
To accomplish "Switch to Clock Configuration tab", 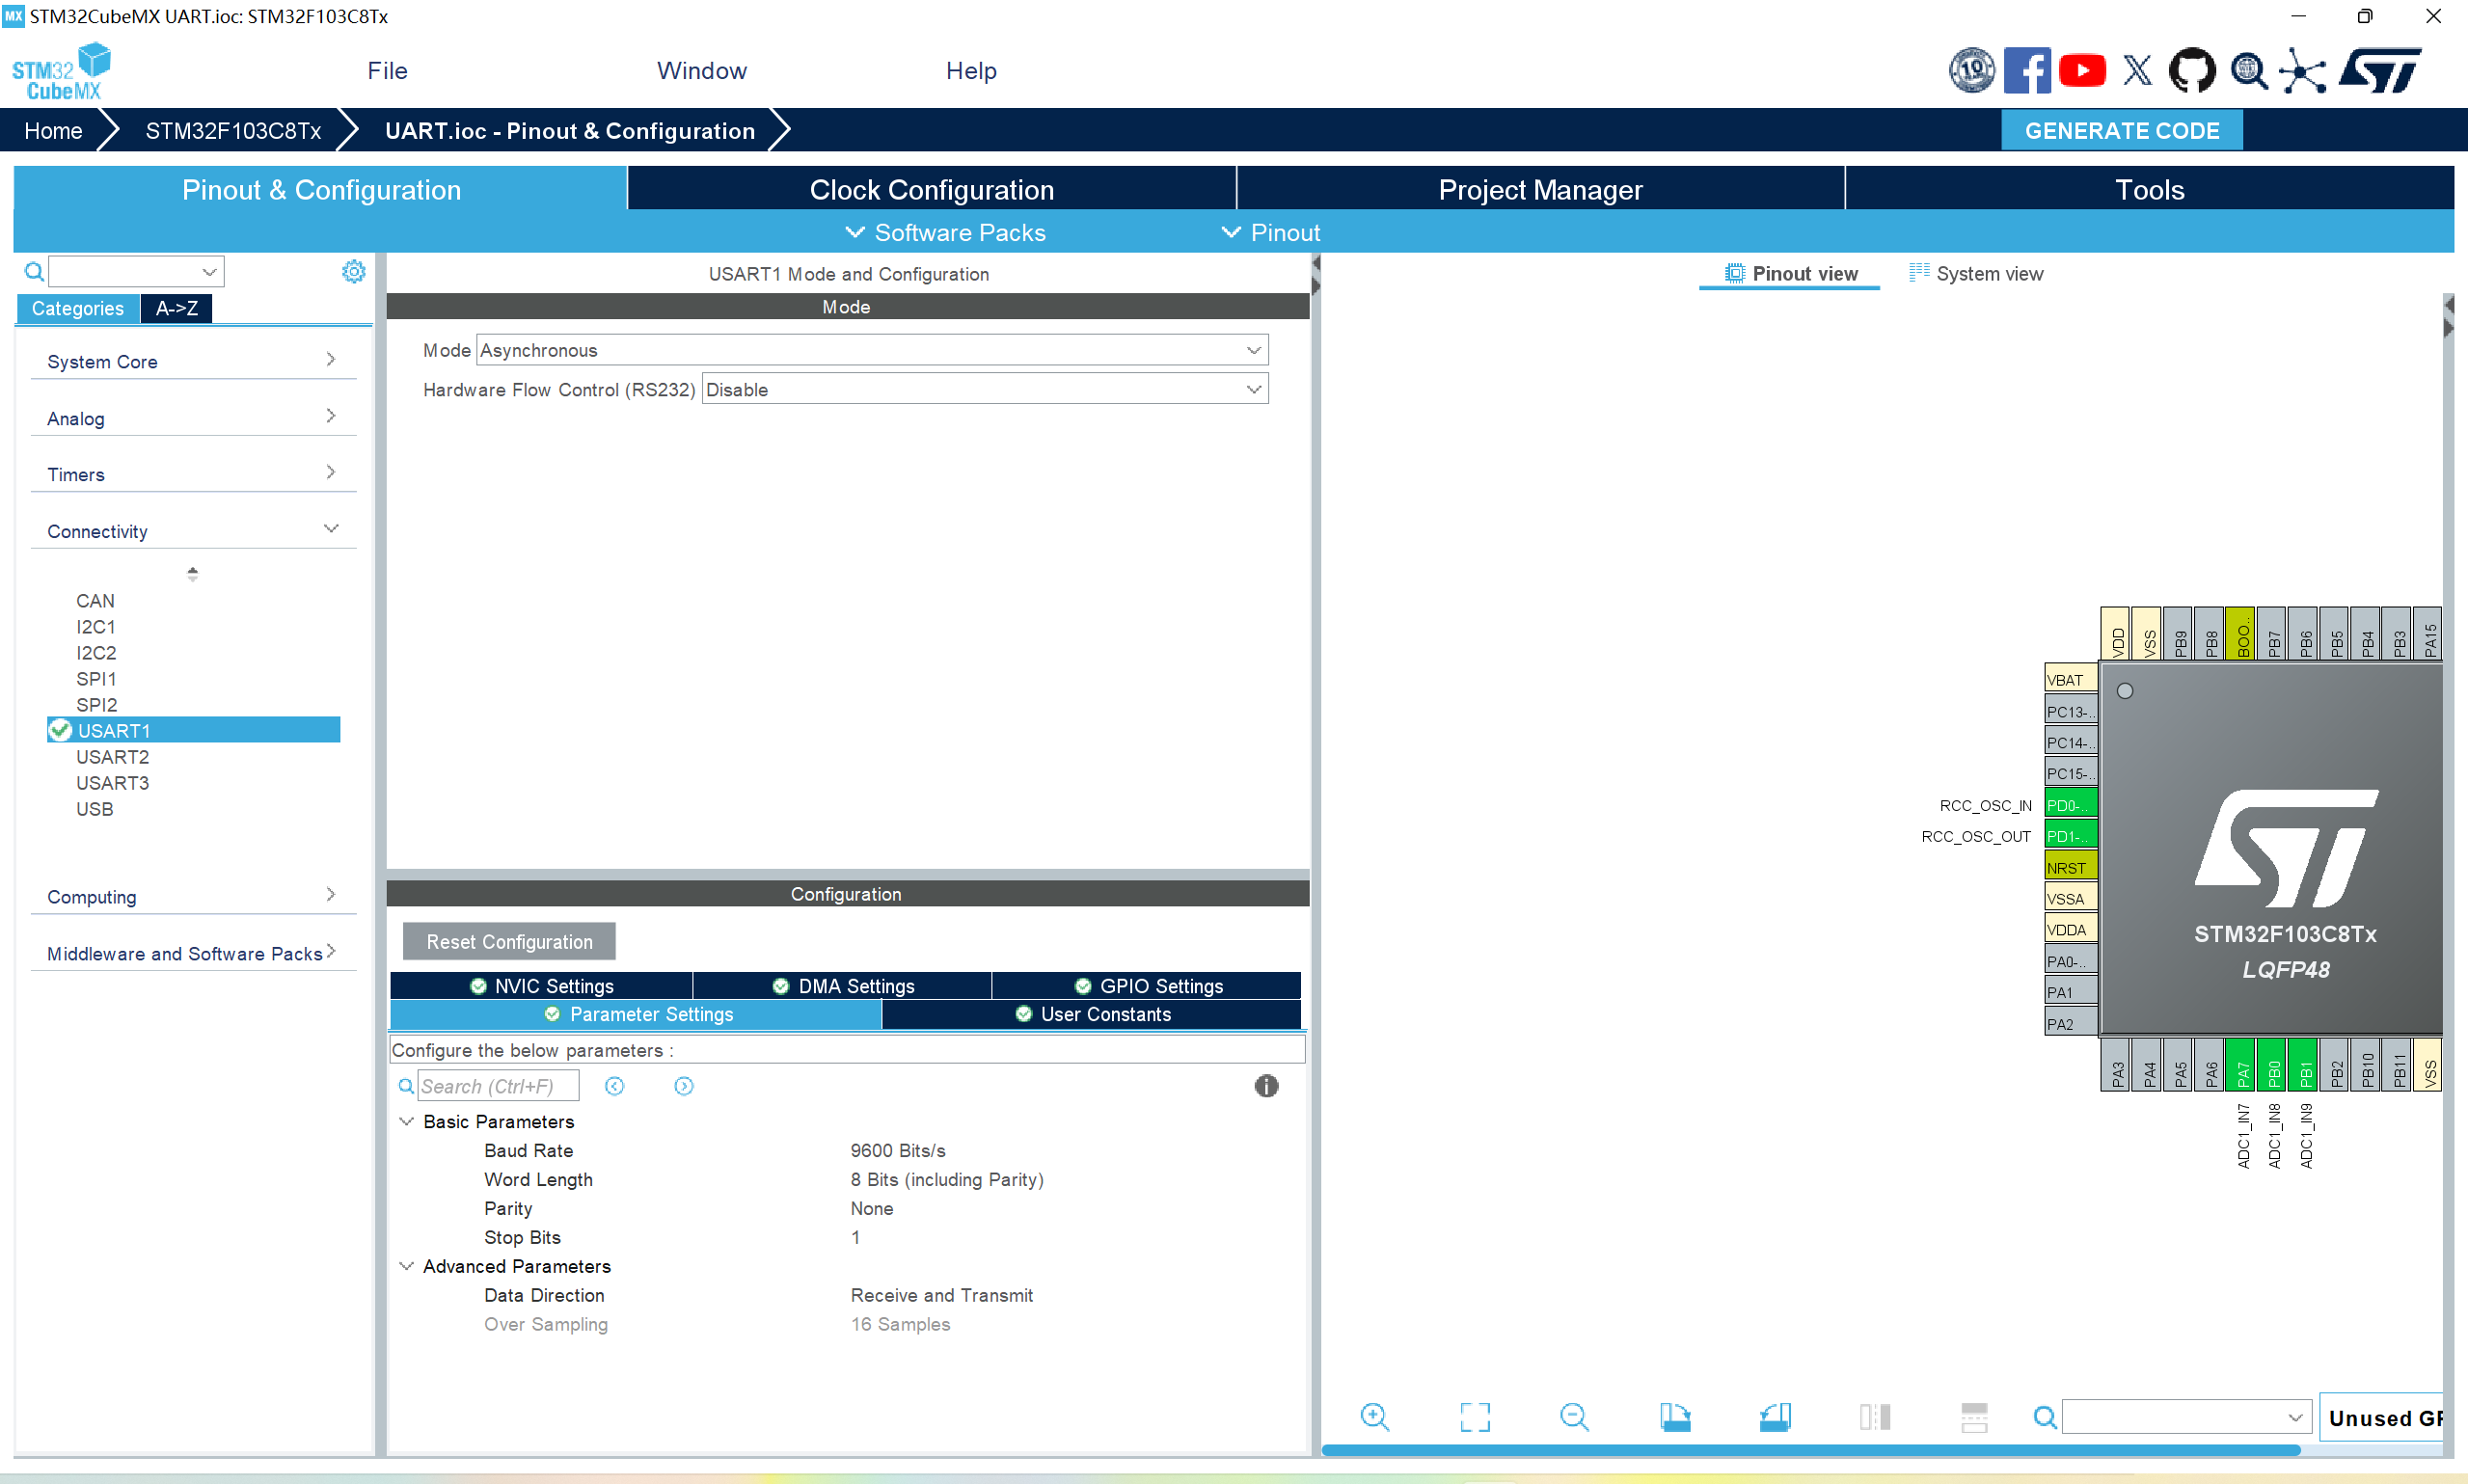I will click(931, 189).
